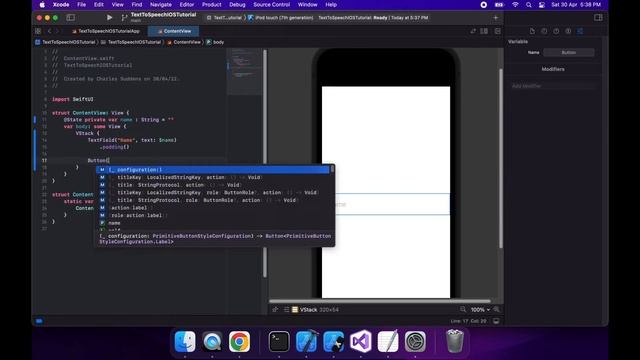This screenshot has width=640, height=360.
Task: Toggle the navigator sidebar in Xcode toolbar
Action: [x=71, y=18]
